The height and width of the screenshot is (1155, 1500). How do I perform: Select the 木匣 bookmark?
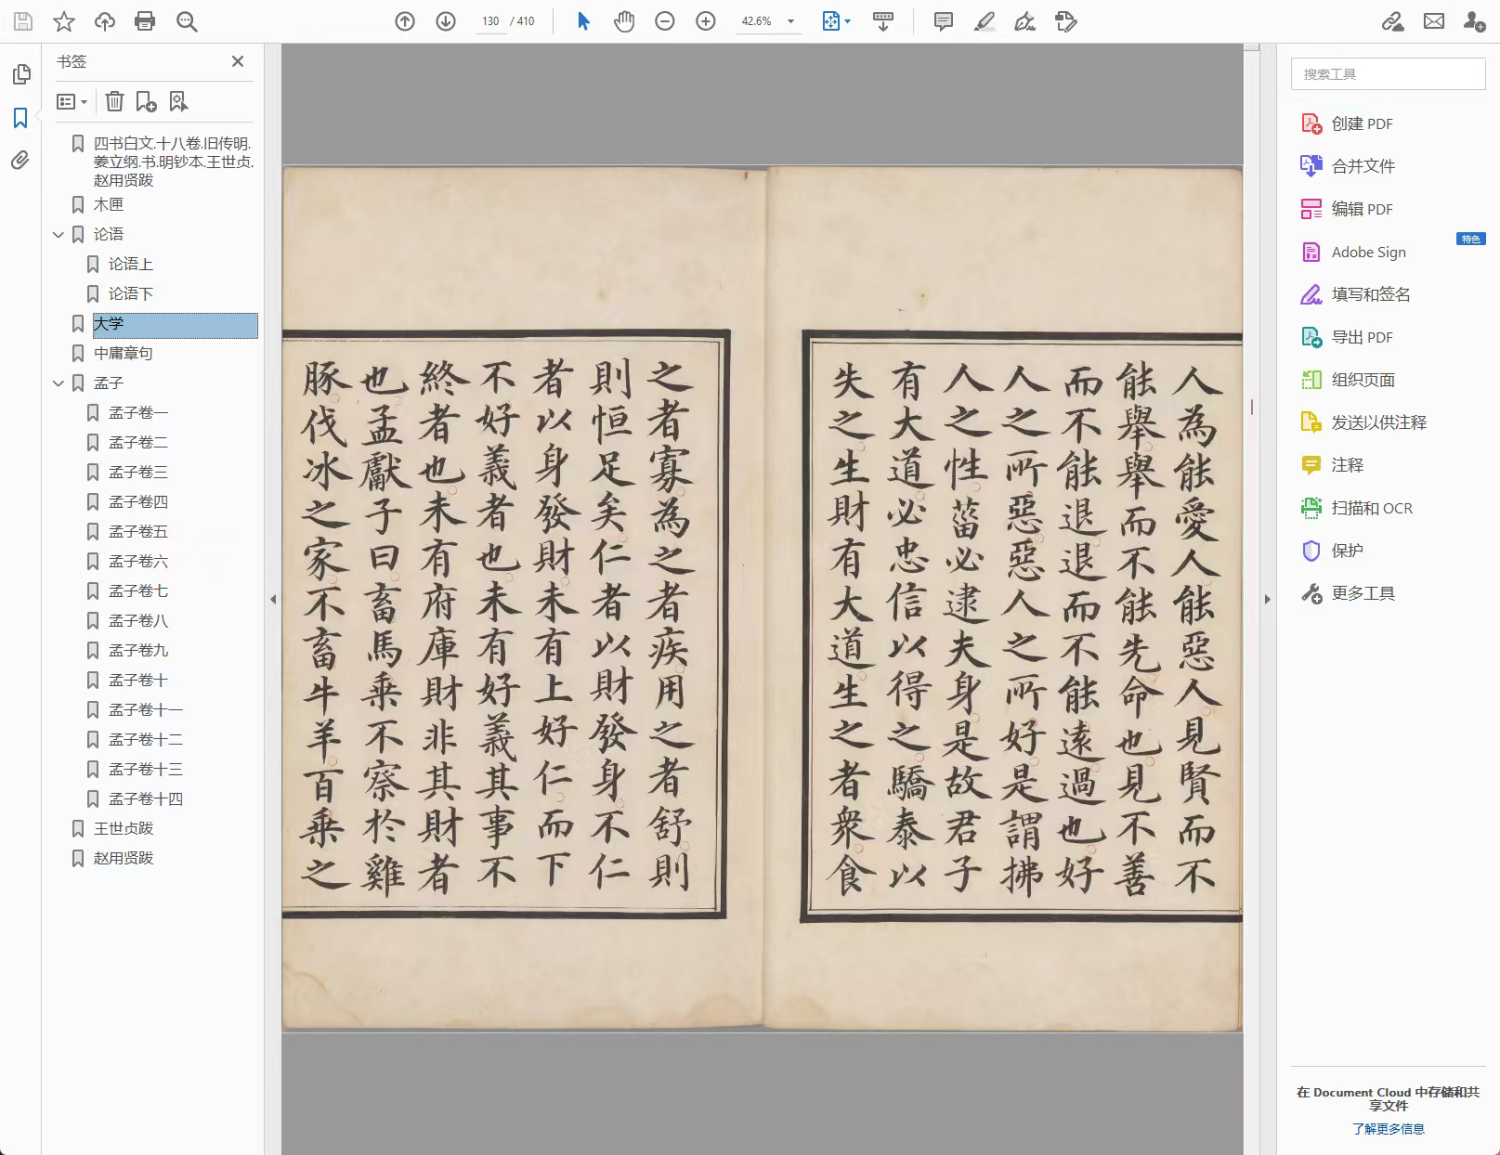109,205
